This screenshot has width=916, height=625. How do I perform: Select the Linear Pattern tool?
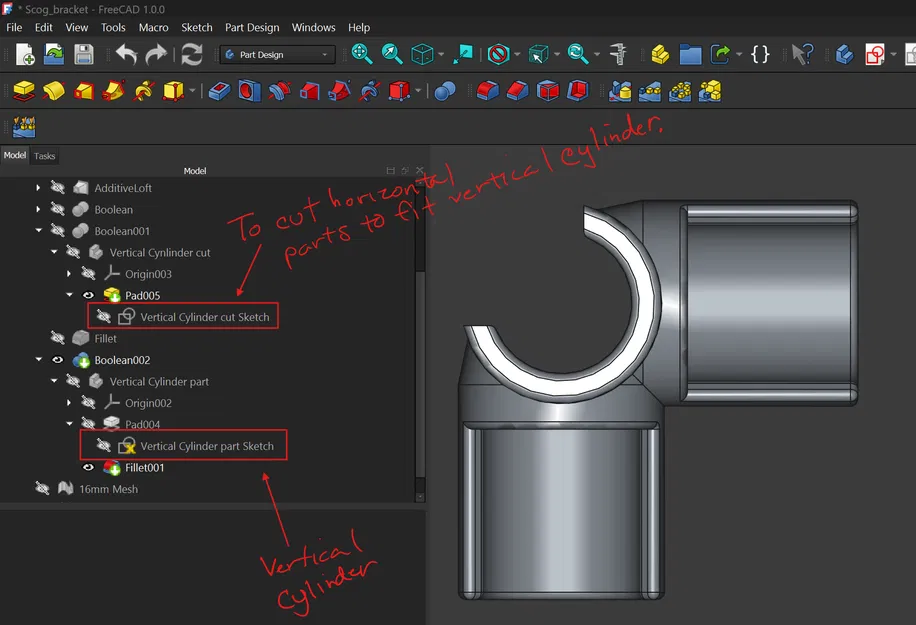point(650,91)
